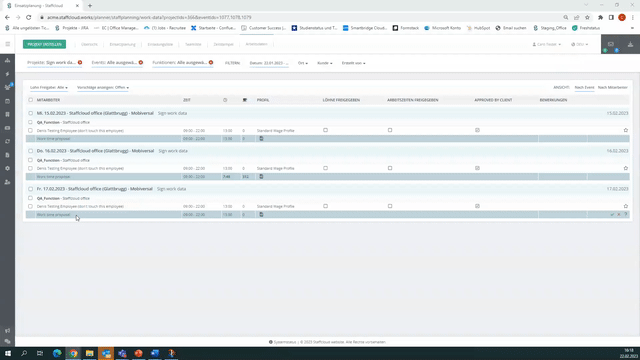640x360 pixels.
Task: Toggle Arbeitszeiten freigegeben for the 16.02.2023 employee
Action: click(390, 168)
